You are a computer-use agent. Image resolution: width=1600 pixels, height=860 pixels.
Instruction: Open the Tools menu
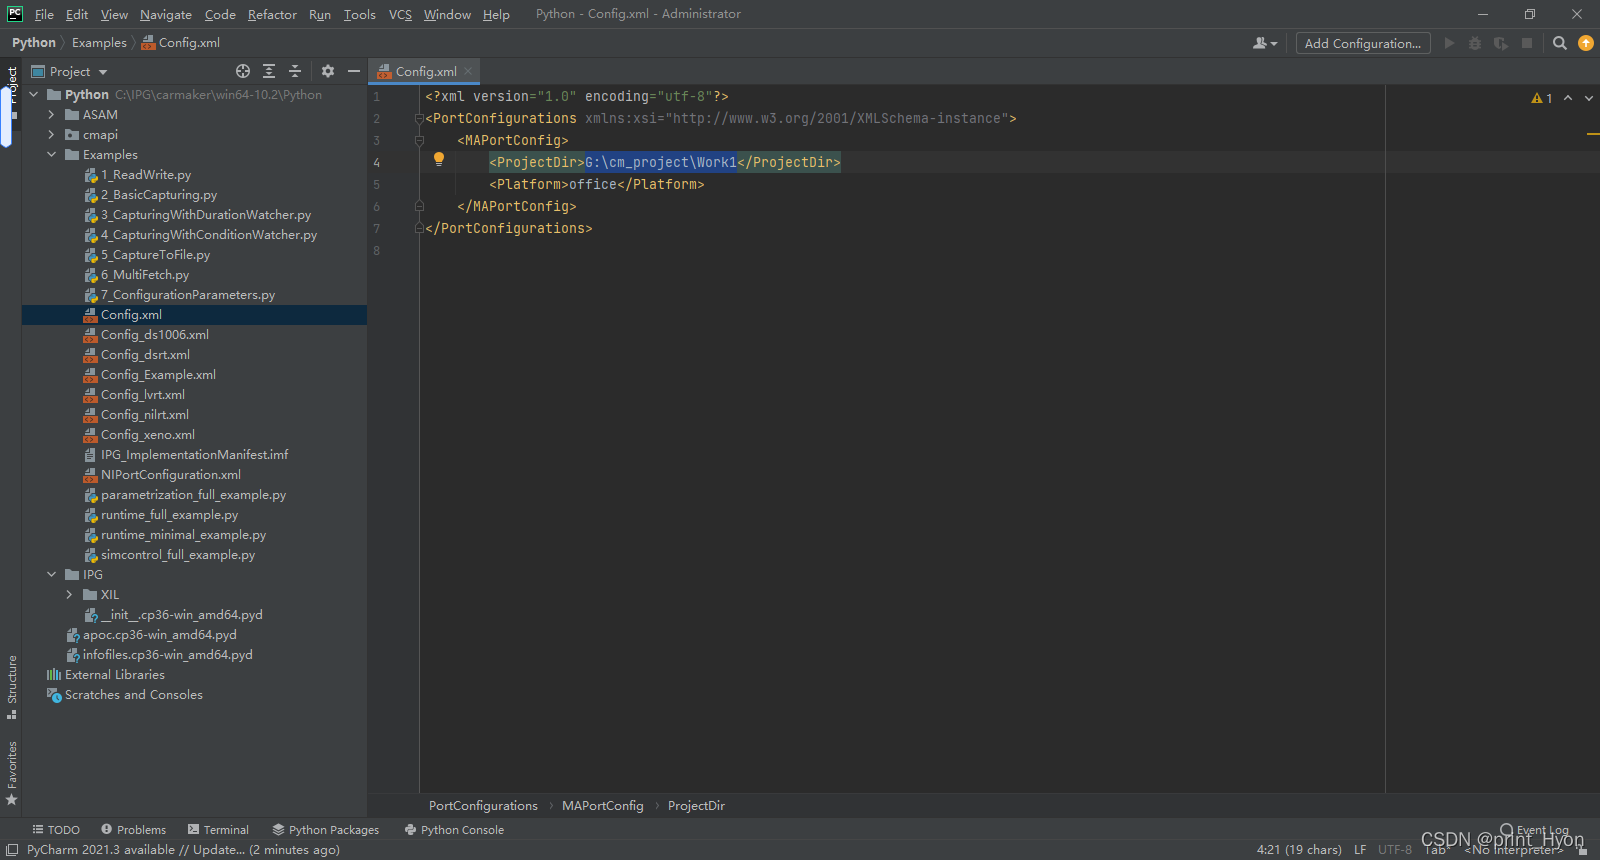[x=360, y=14]
